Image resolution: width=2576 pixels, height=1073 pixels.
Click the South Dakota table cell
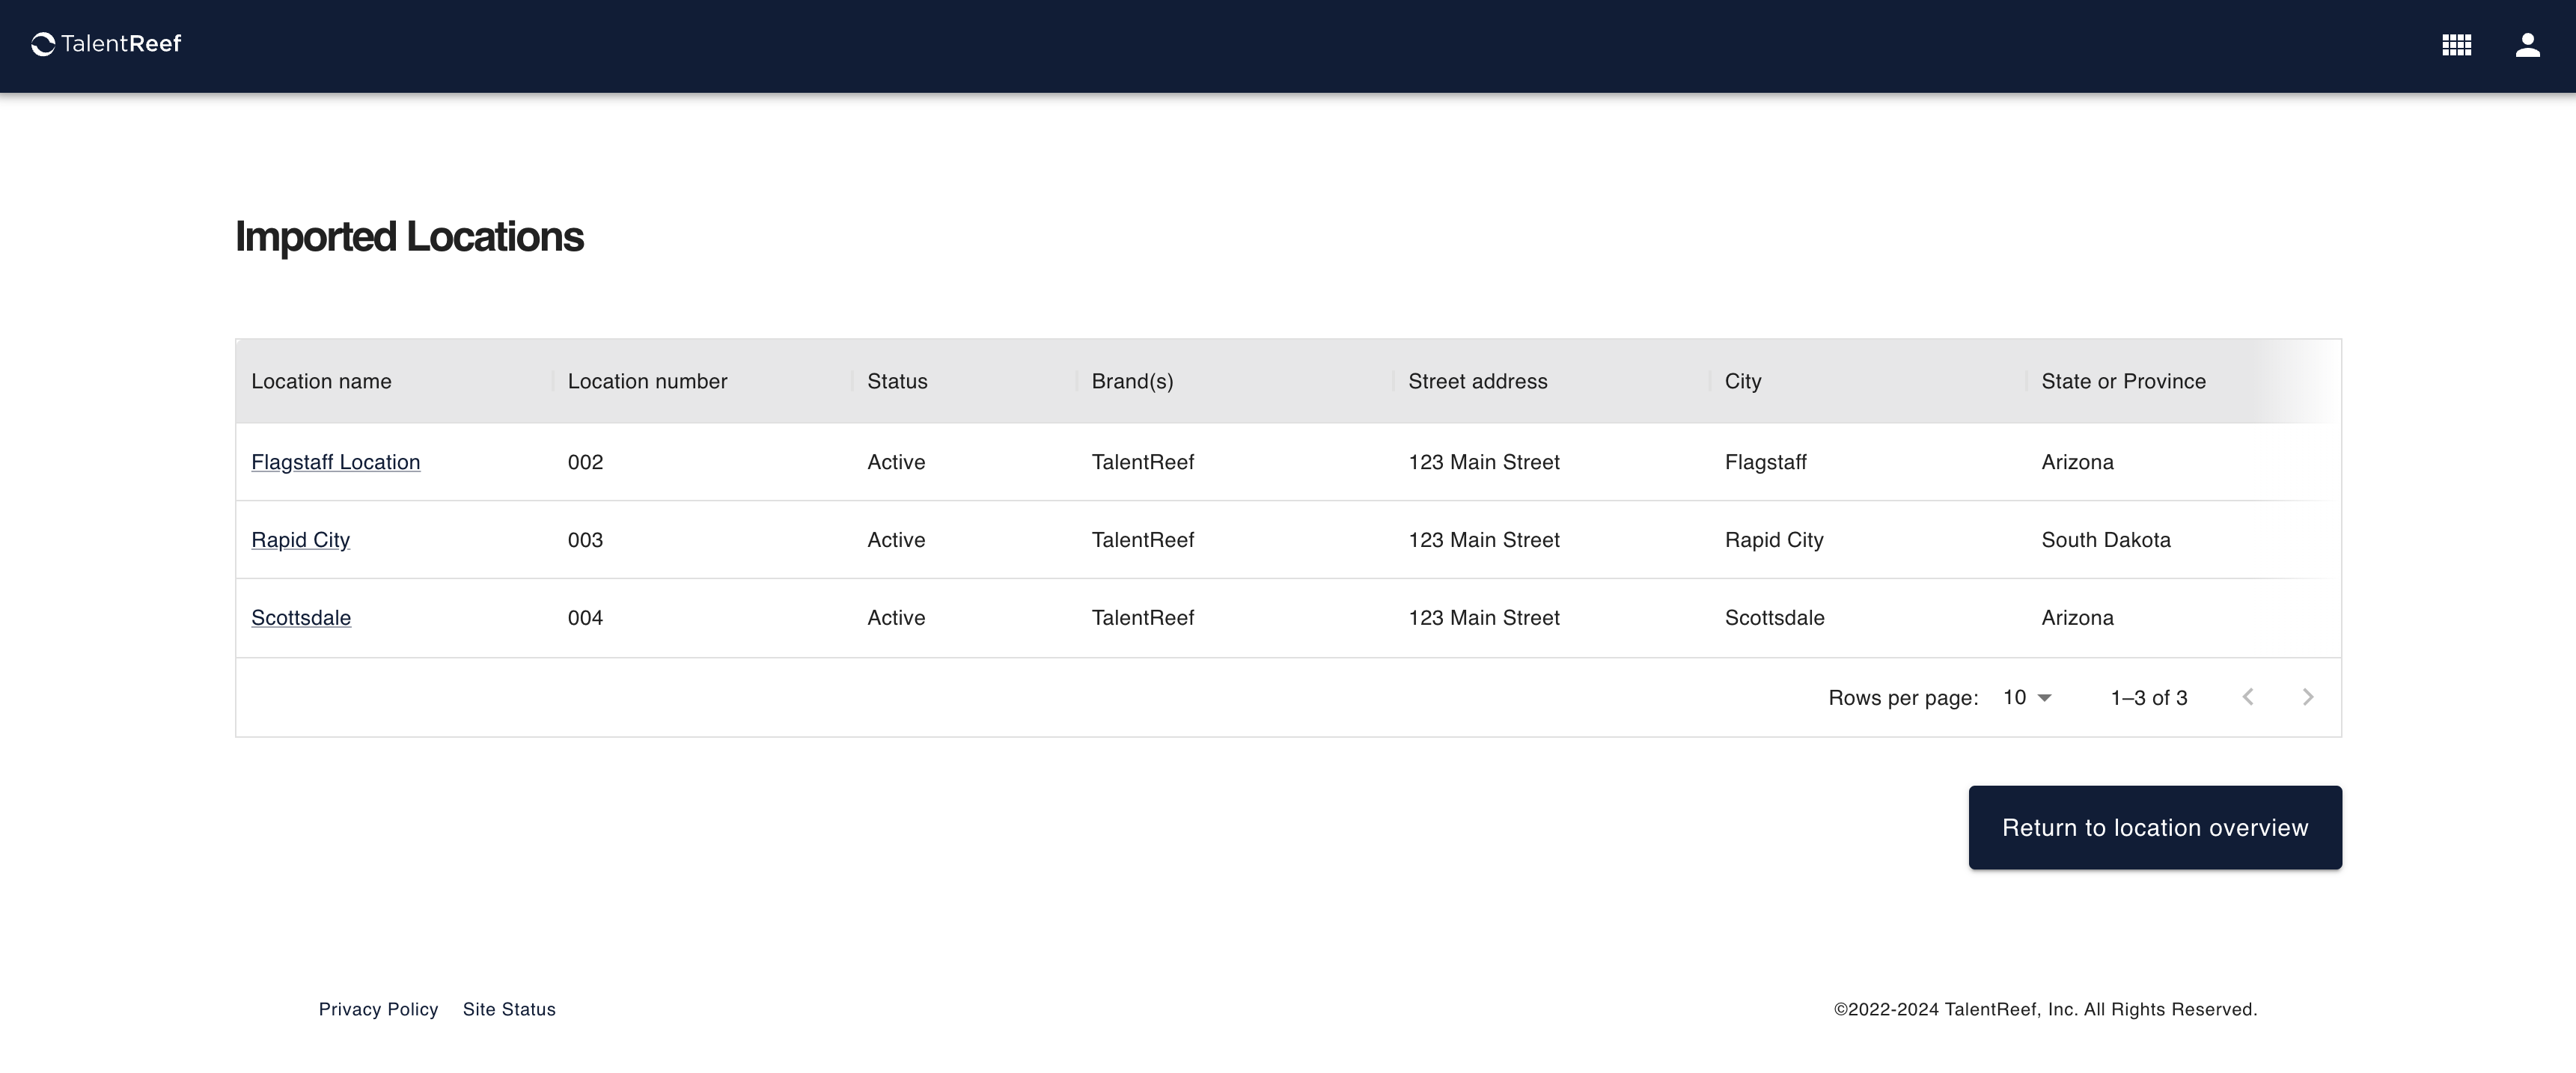tap(2105, 540)
